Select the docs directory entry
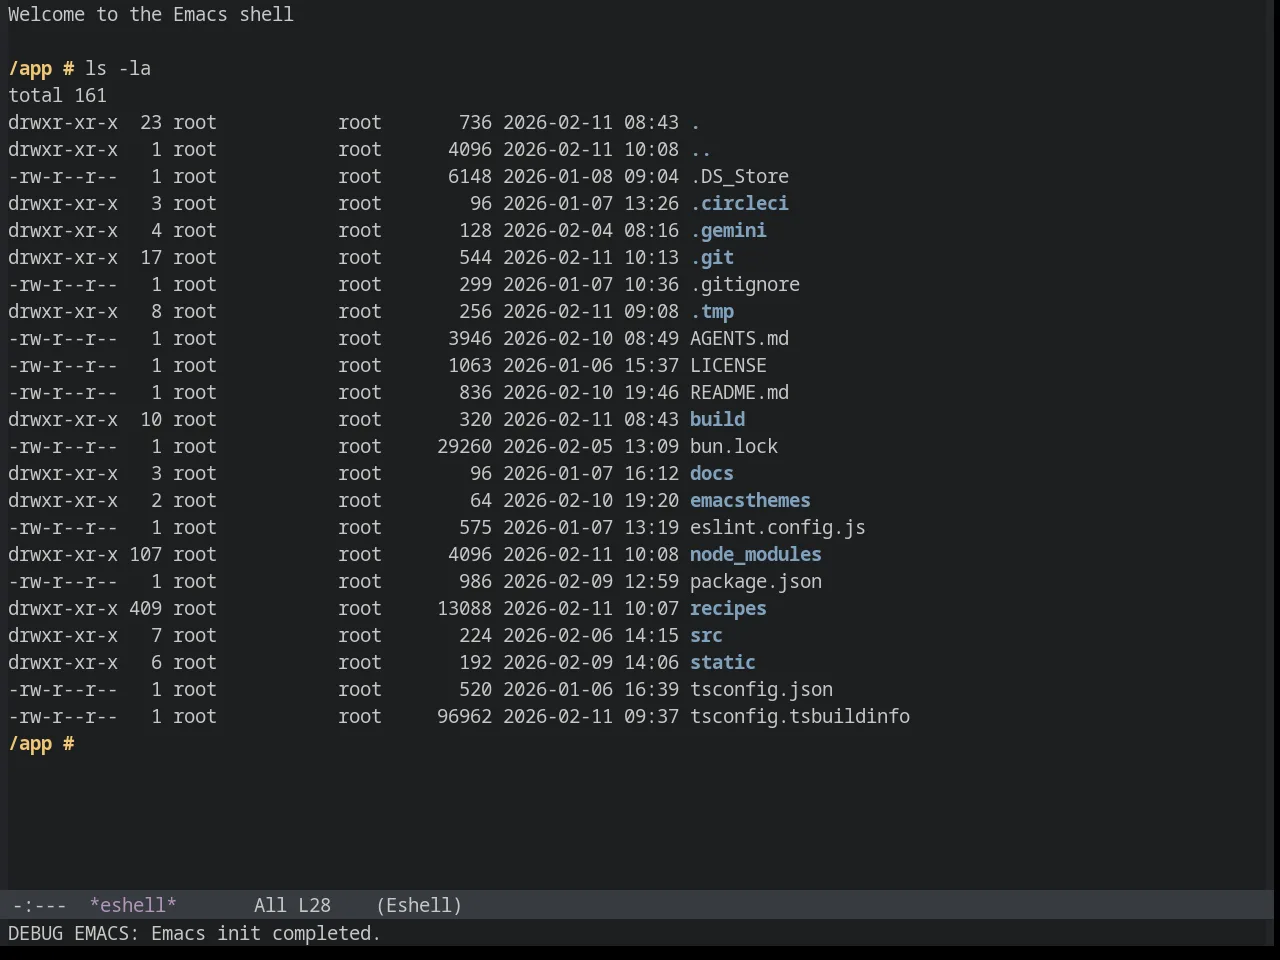Image resolution: width=1280 pixels, height=960 pixels. click(x=712, y=473)
